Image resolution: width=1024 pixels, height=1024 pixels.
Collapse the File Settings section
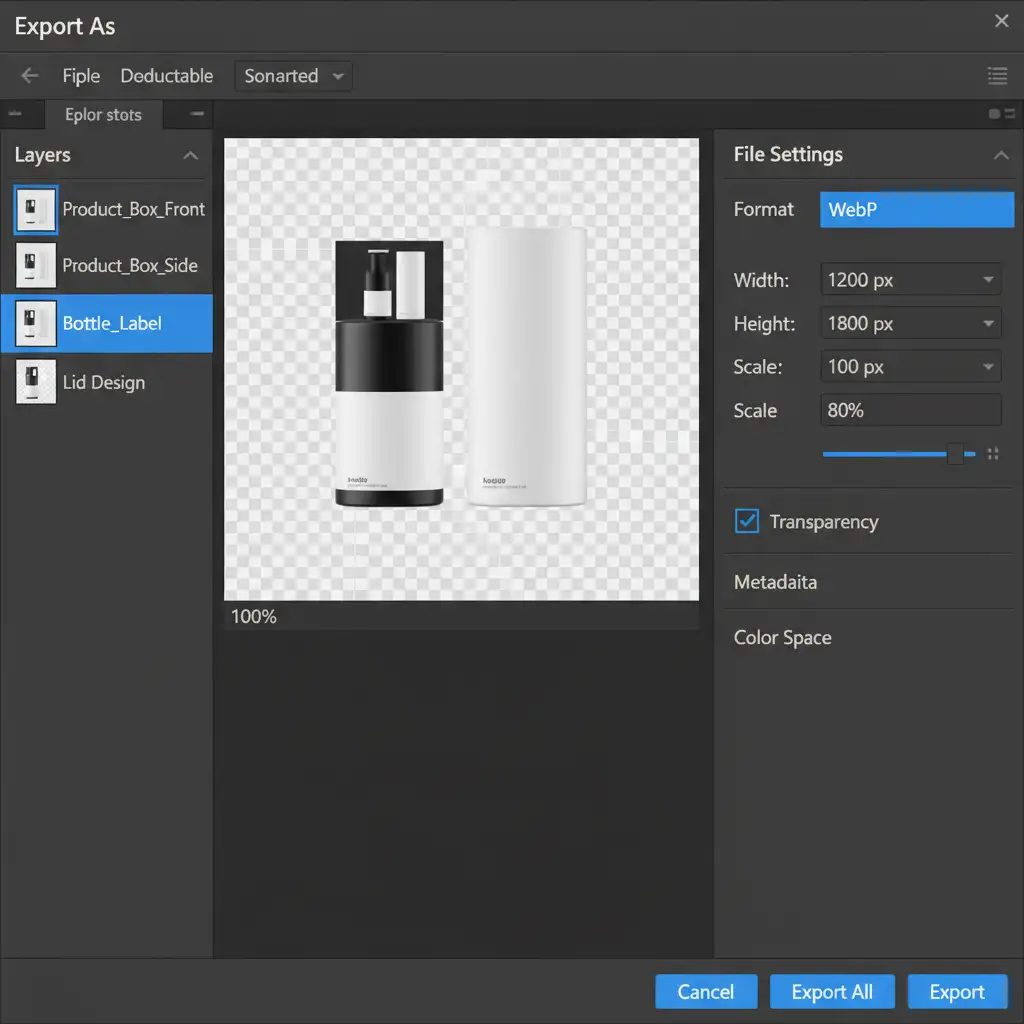[1000, 155]
